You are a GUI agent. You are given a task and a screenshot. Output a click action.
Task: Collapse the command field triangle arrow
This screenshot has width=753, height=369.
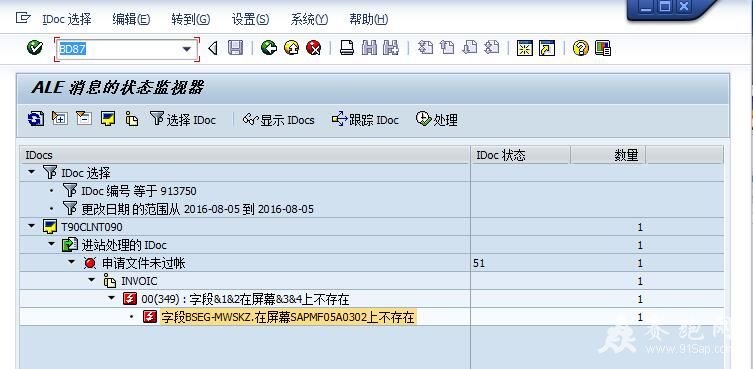tap(213, 48)
